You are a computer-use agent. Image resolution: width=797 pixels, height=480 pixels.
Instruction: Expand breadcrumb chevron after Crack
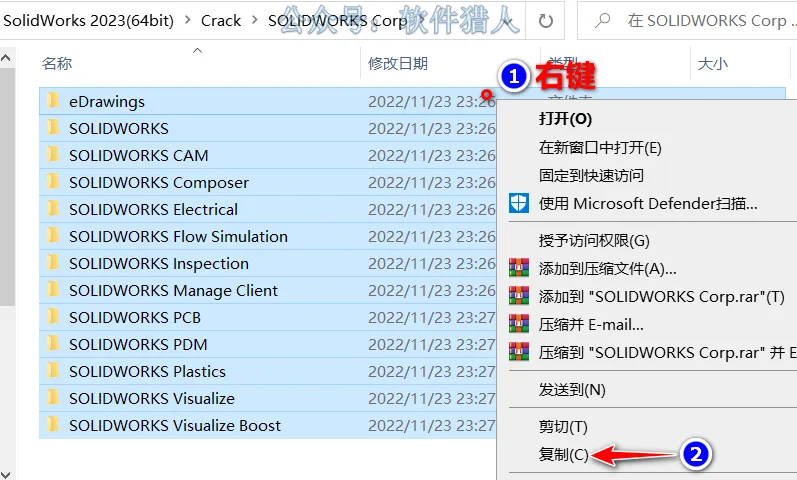pos(255,20)
